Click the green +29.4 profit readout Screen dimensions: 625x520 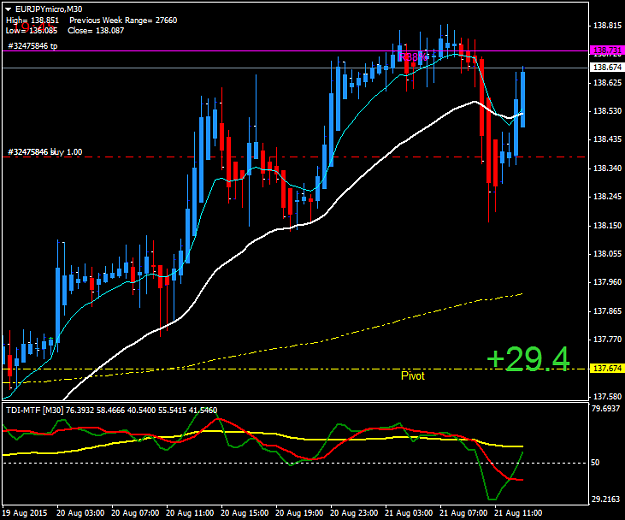pyautogui.click(x=528, y=359)
